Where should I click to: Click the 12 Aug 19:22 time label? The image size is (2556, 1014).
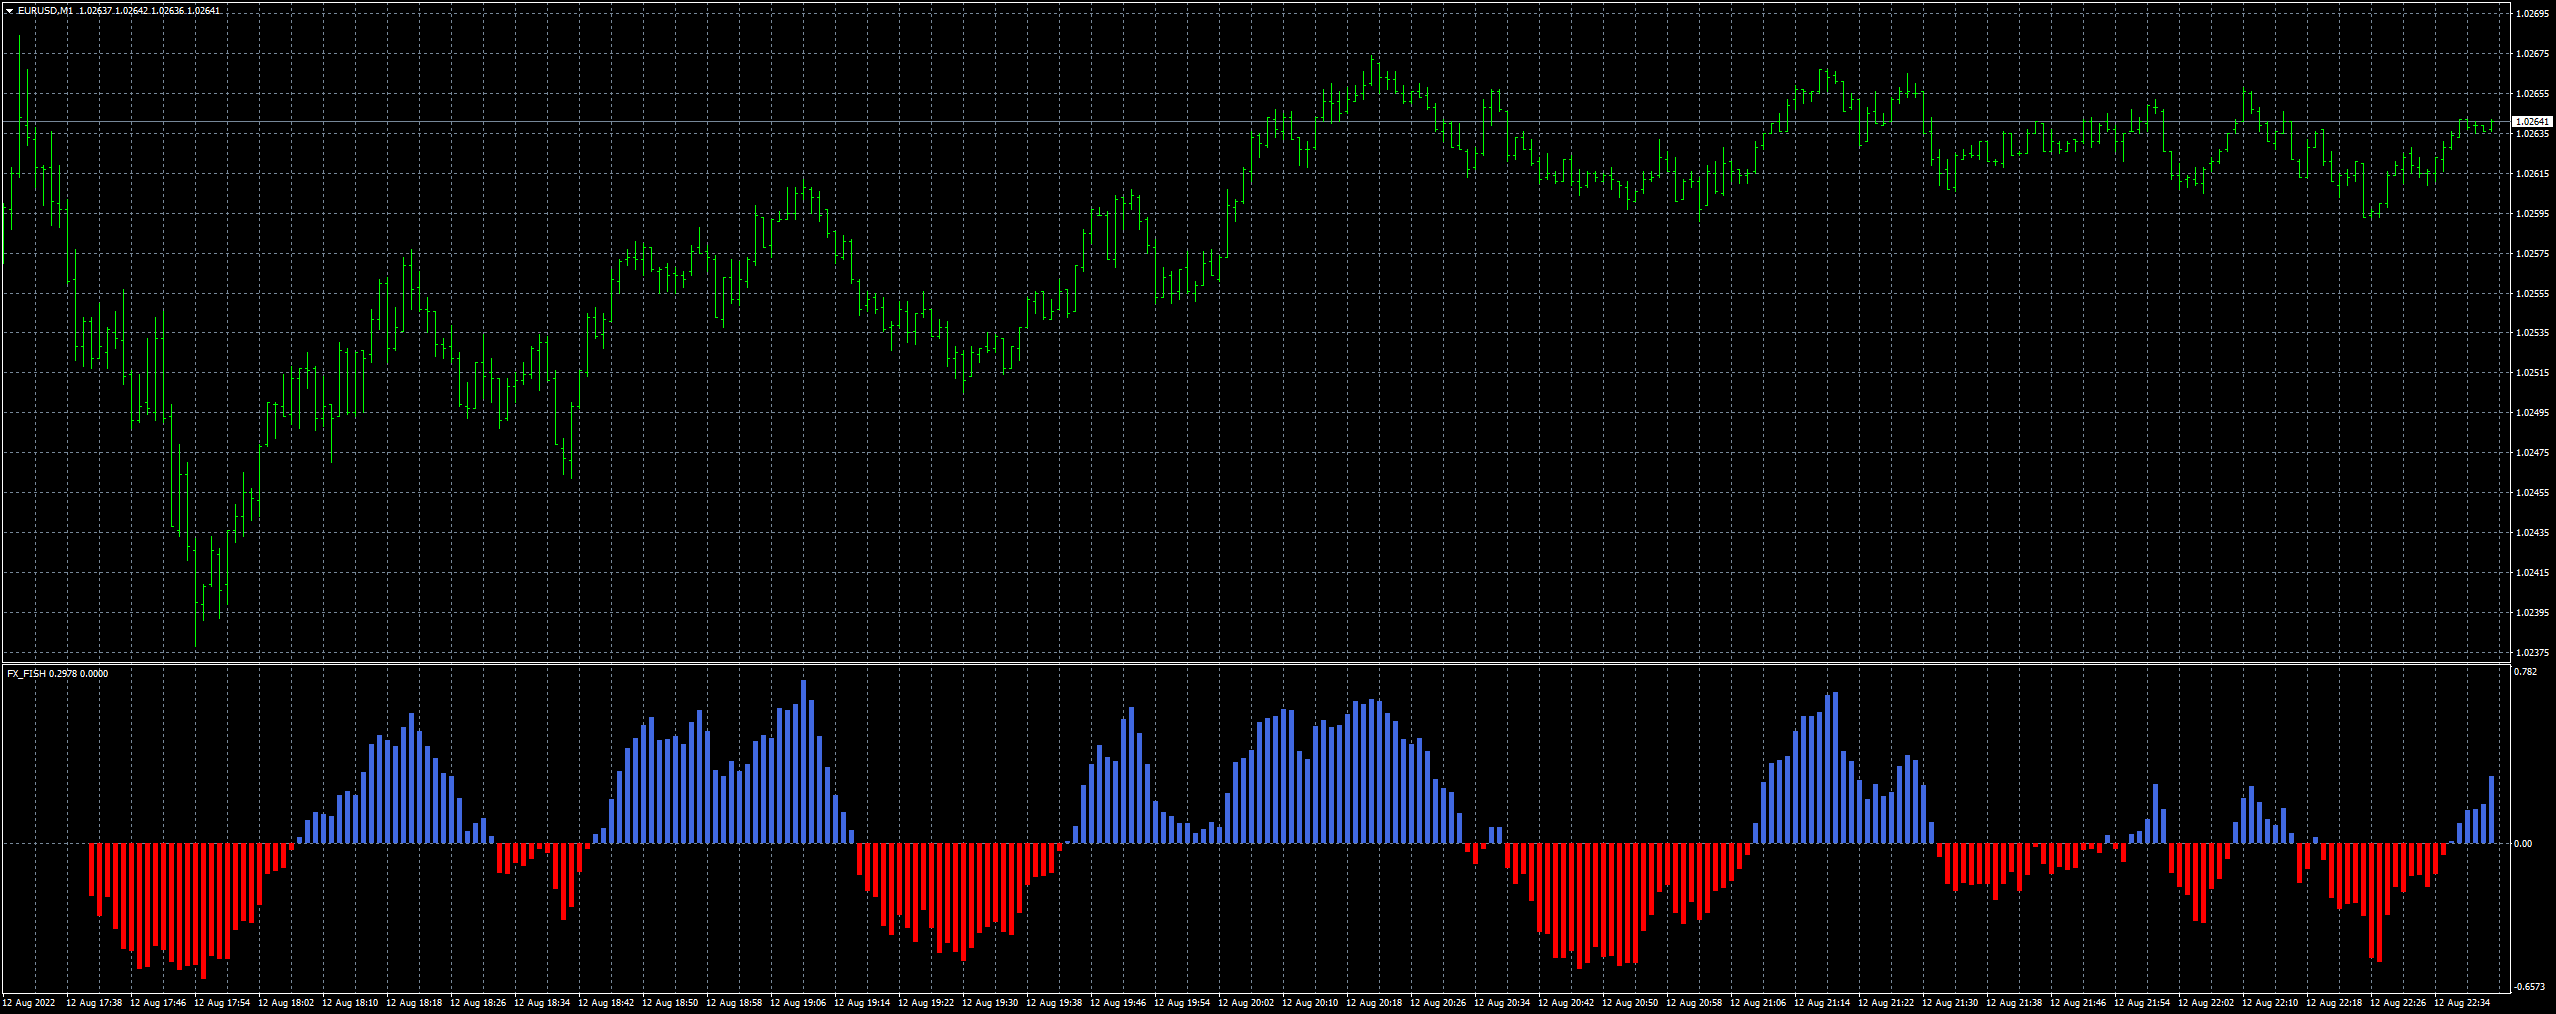(x=926, y=1003)
